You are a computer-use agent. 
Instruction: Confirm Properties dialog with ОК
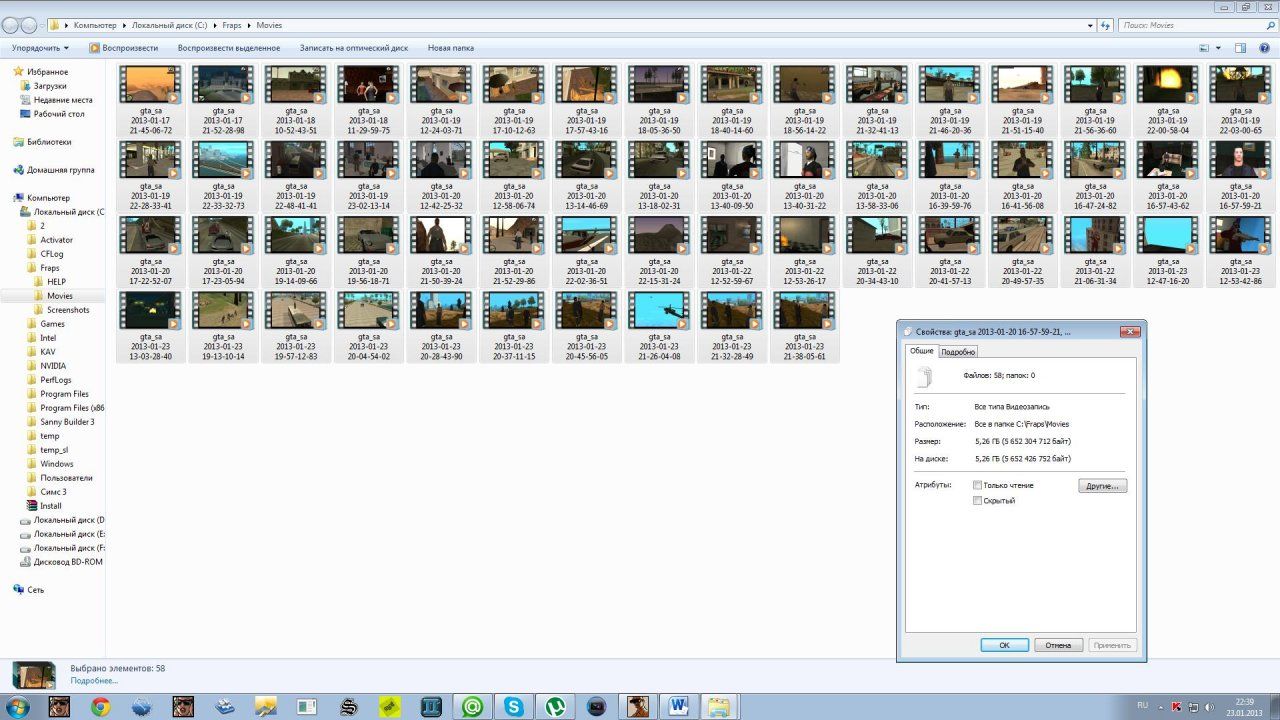(x=1005, y=645)
